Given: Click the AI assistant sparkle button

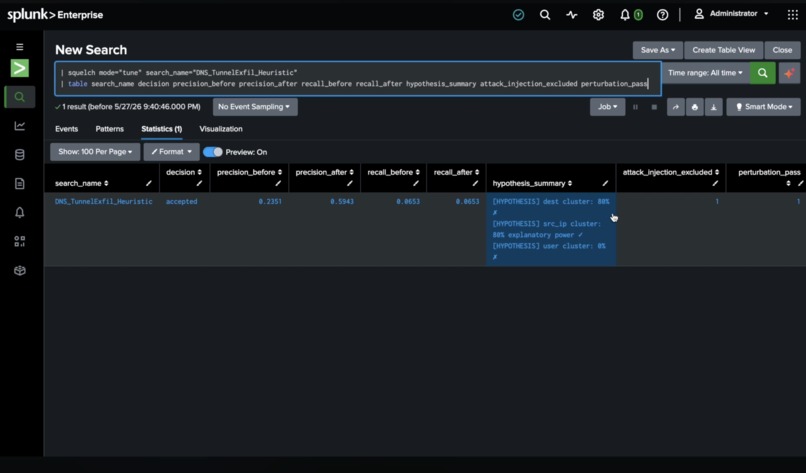Looking at the screenshot, I should [789, 73].
